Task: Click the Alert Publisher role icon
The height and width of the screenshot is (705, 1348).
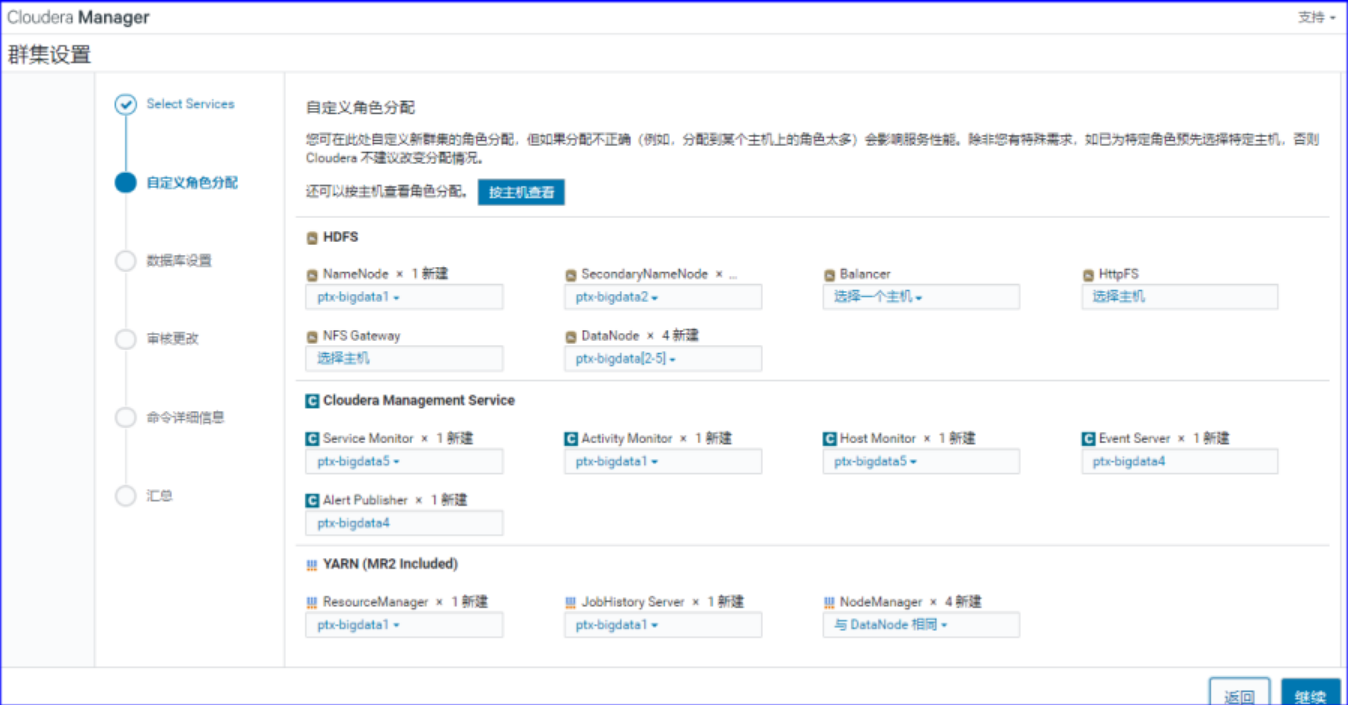Action: [x=312, y=500]
